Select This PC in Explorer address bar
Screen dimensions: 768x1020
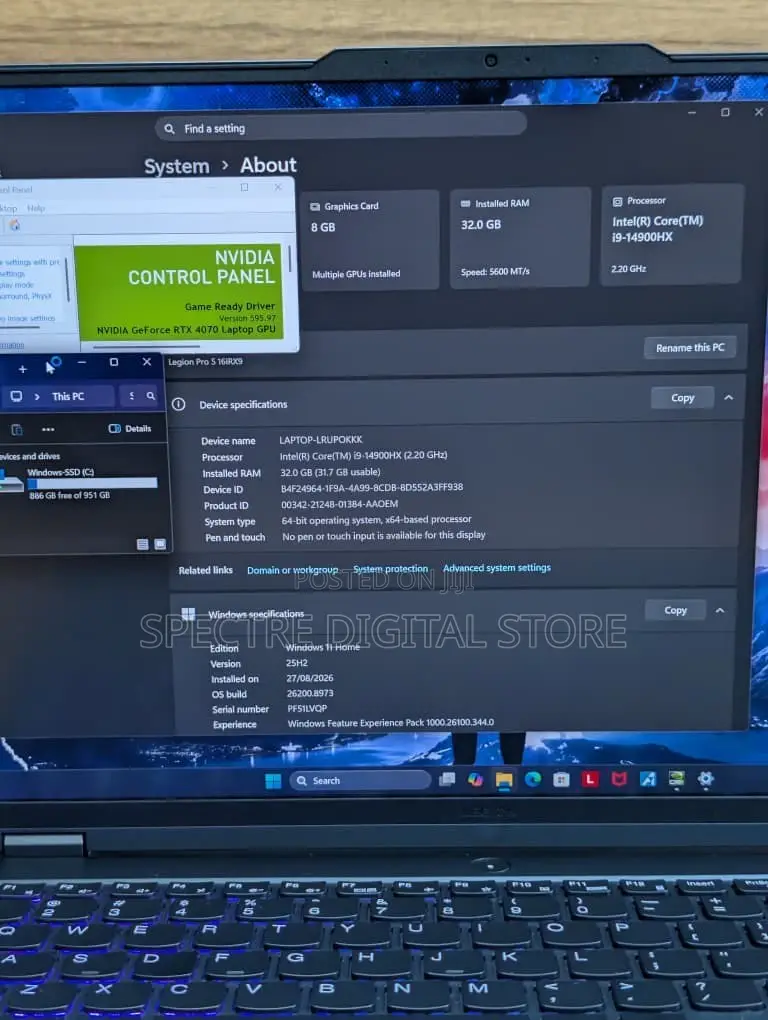pyautogui.click(x=68, y=396)
